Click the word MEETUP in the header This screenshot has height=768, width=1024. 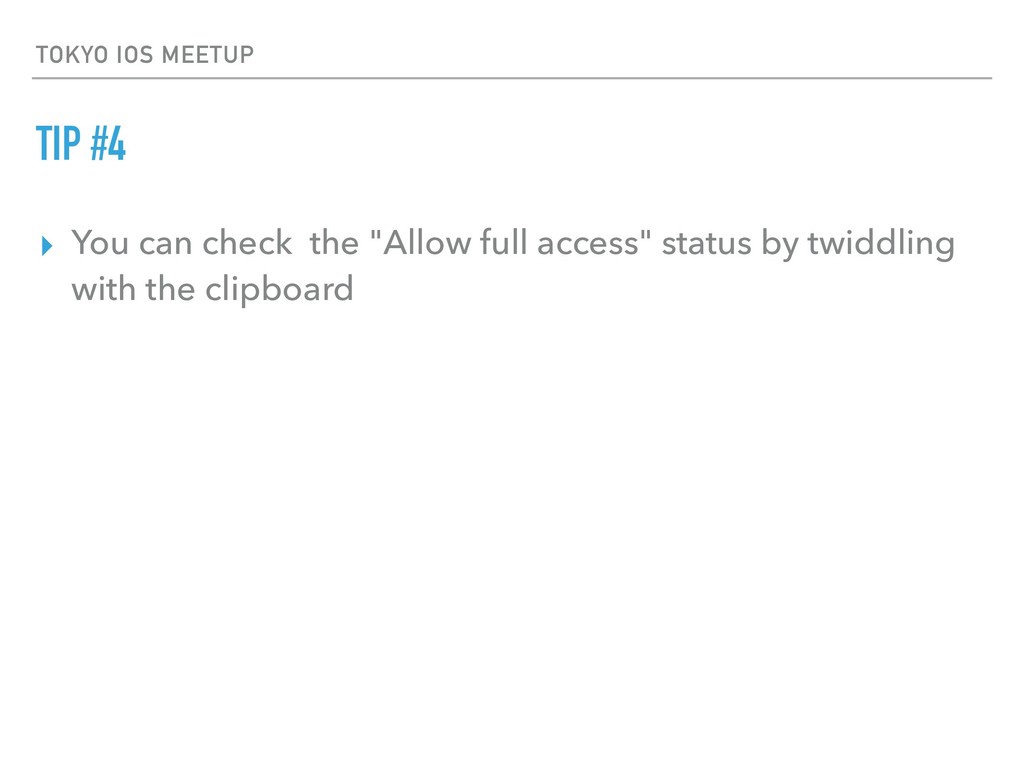coord(208,55)
